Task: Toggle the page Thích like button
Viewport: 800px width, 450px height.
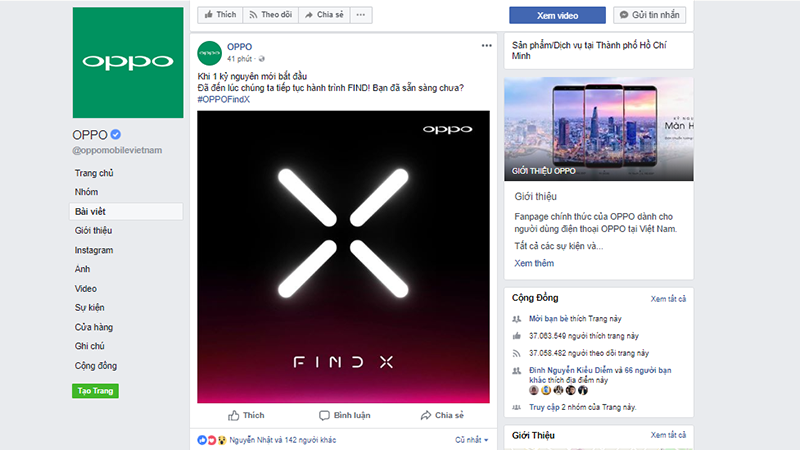Action: click(220, 15)
